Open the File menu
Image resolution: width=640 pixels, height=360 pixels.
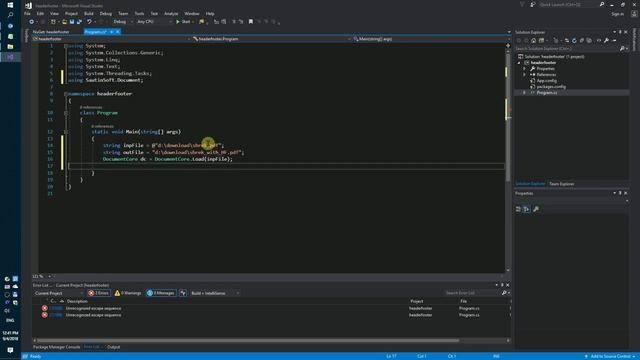(27, 13)
